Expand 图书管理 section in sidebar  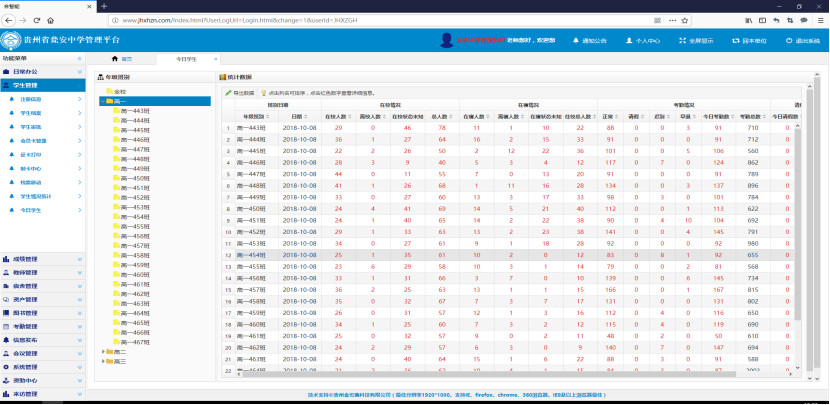[42, 313]
